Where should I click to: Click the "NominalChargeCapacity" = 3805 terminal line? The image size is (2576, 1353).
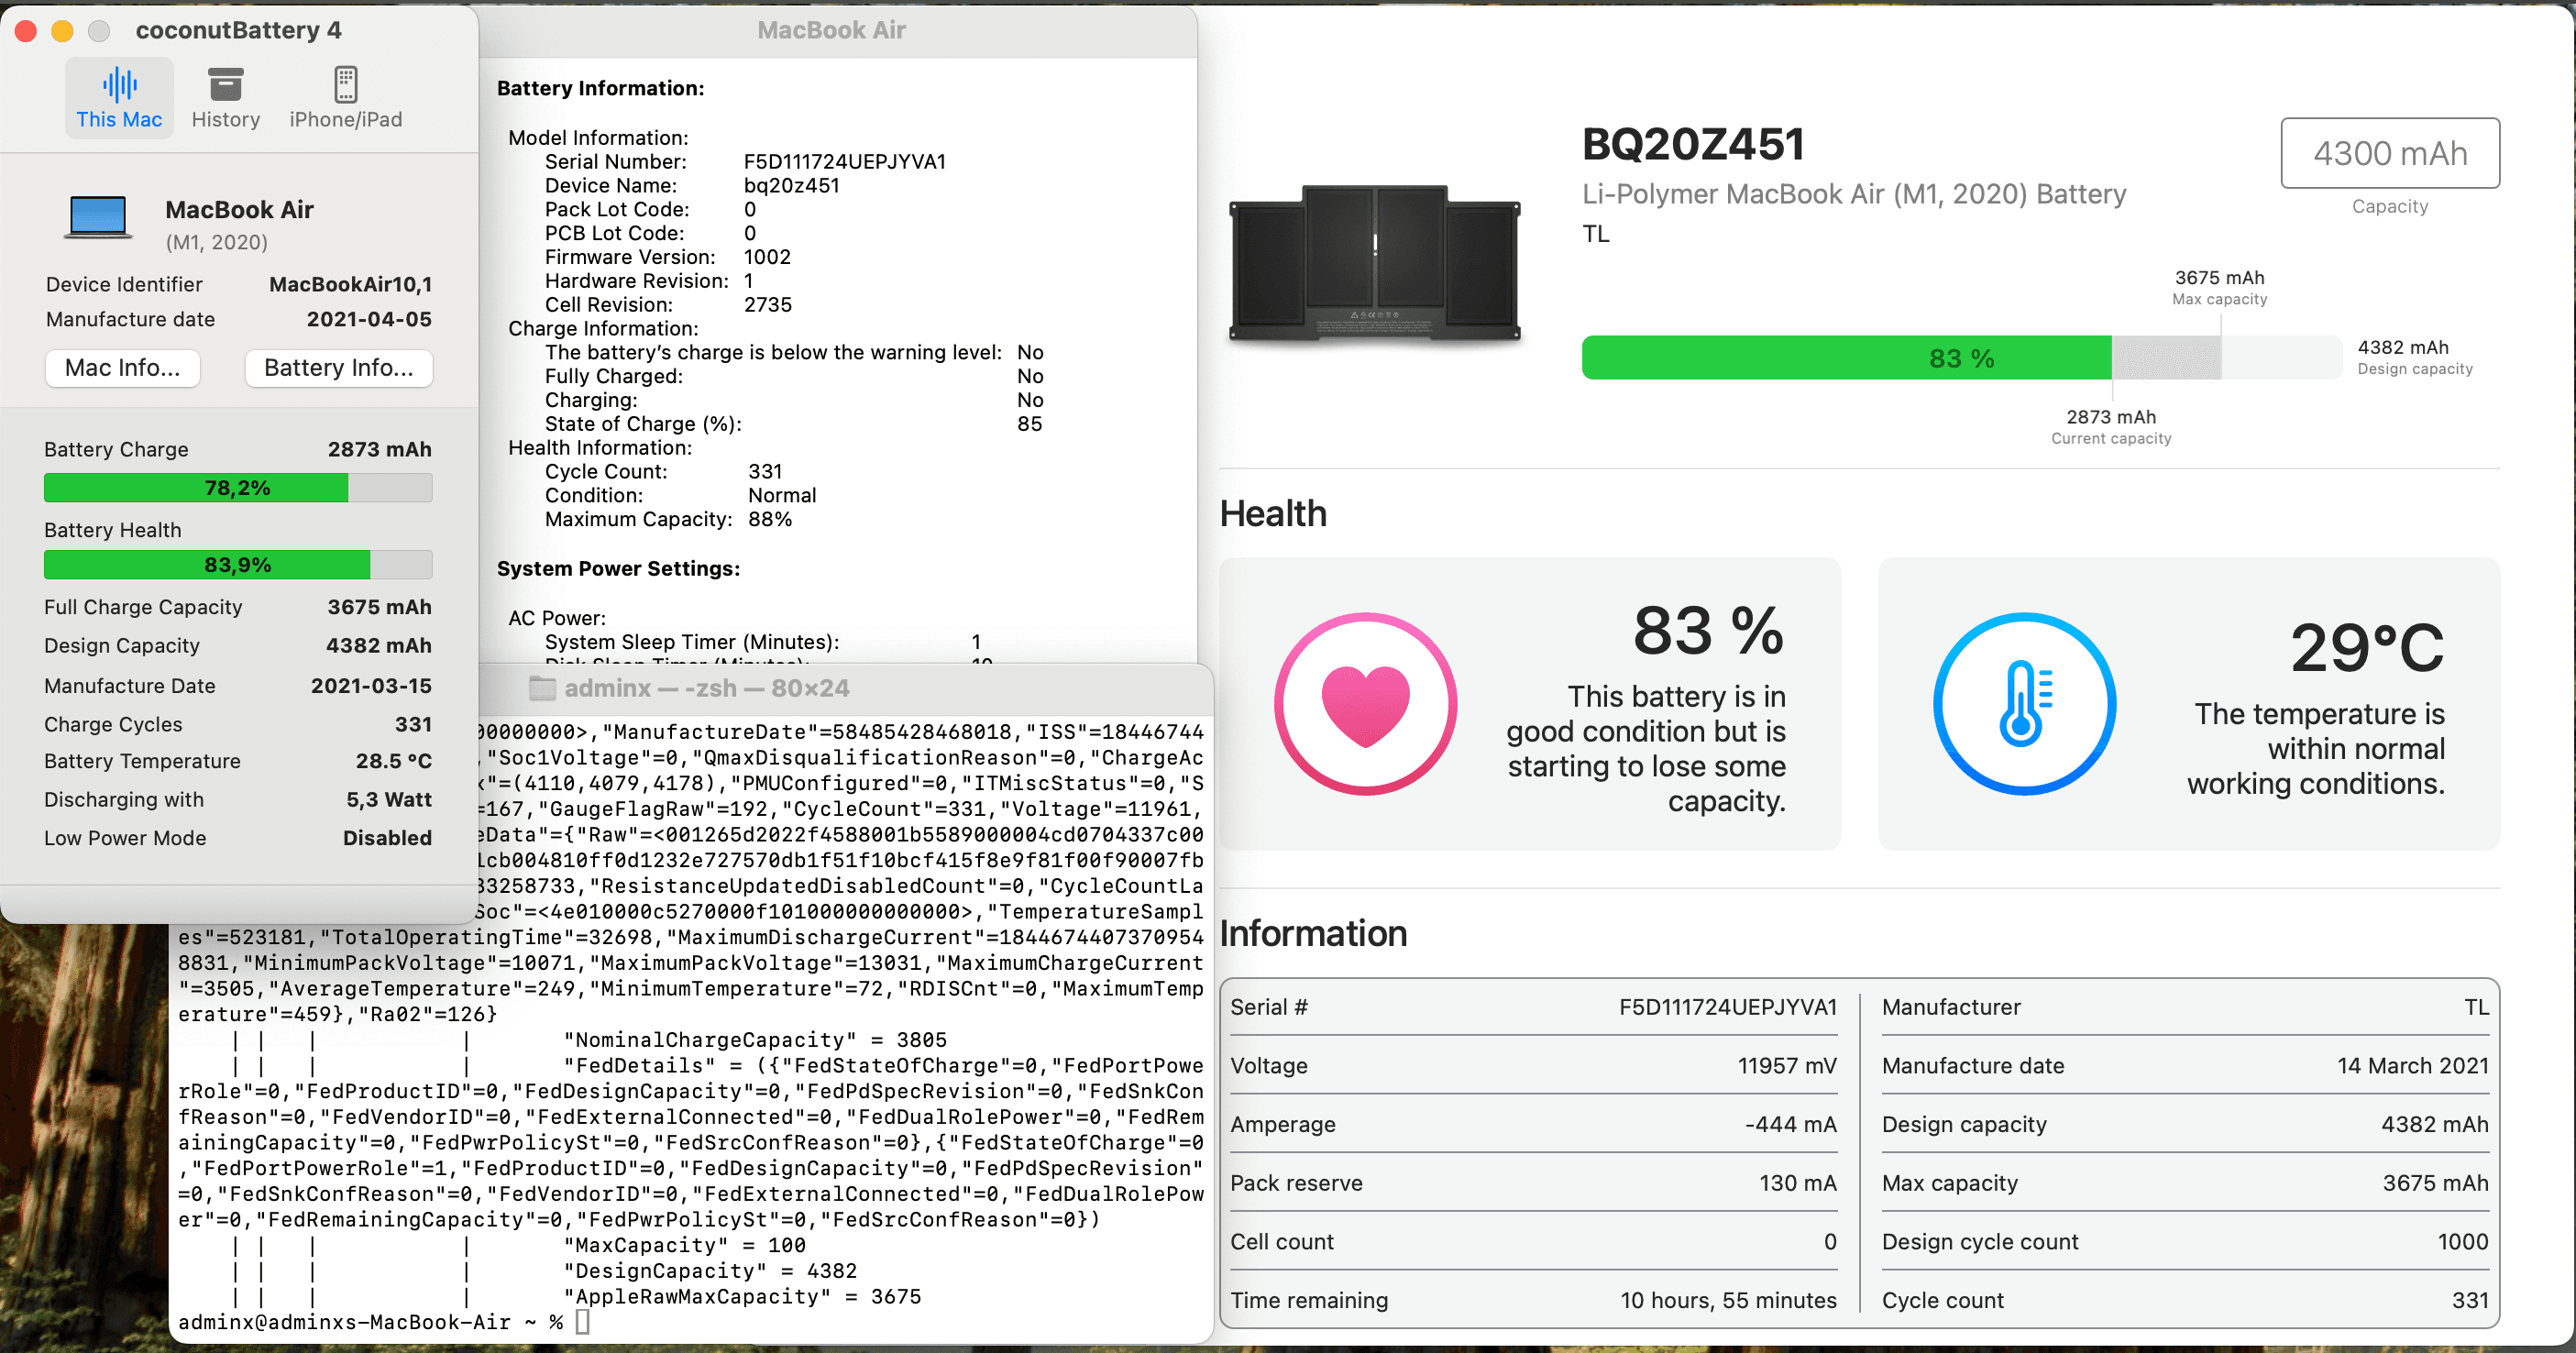tap(755, 1040)
